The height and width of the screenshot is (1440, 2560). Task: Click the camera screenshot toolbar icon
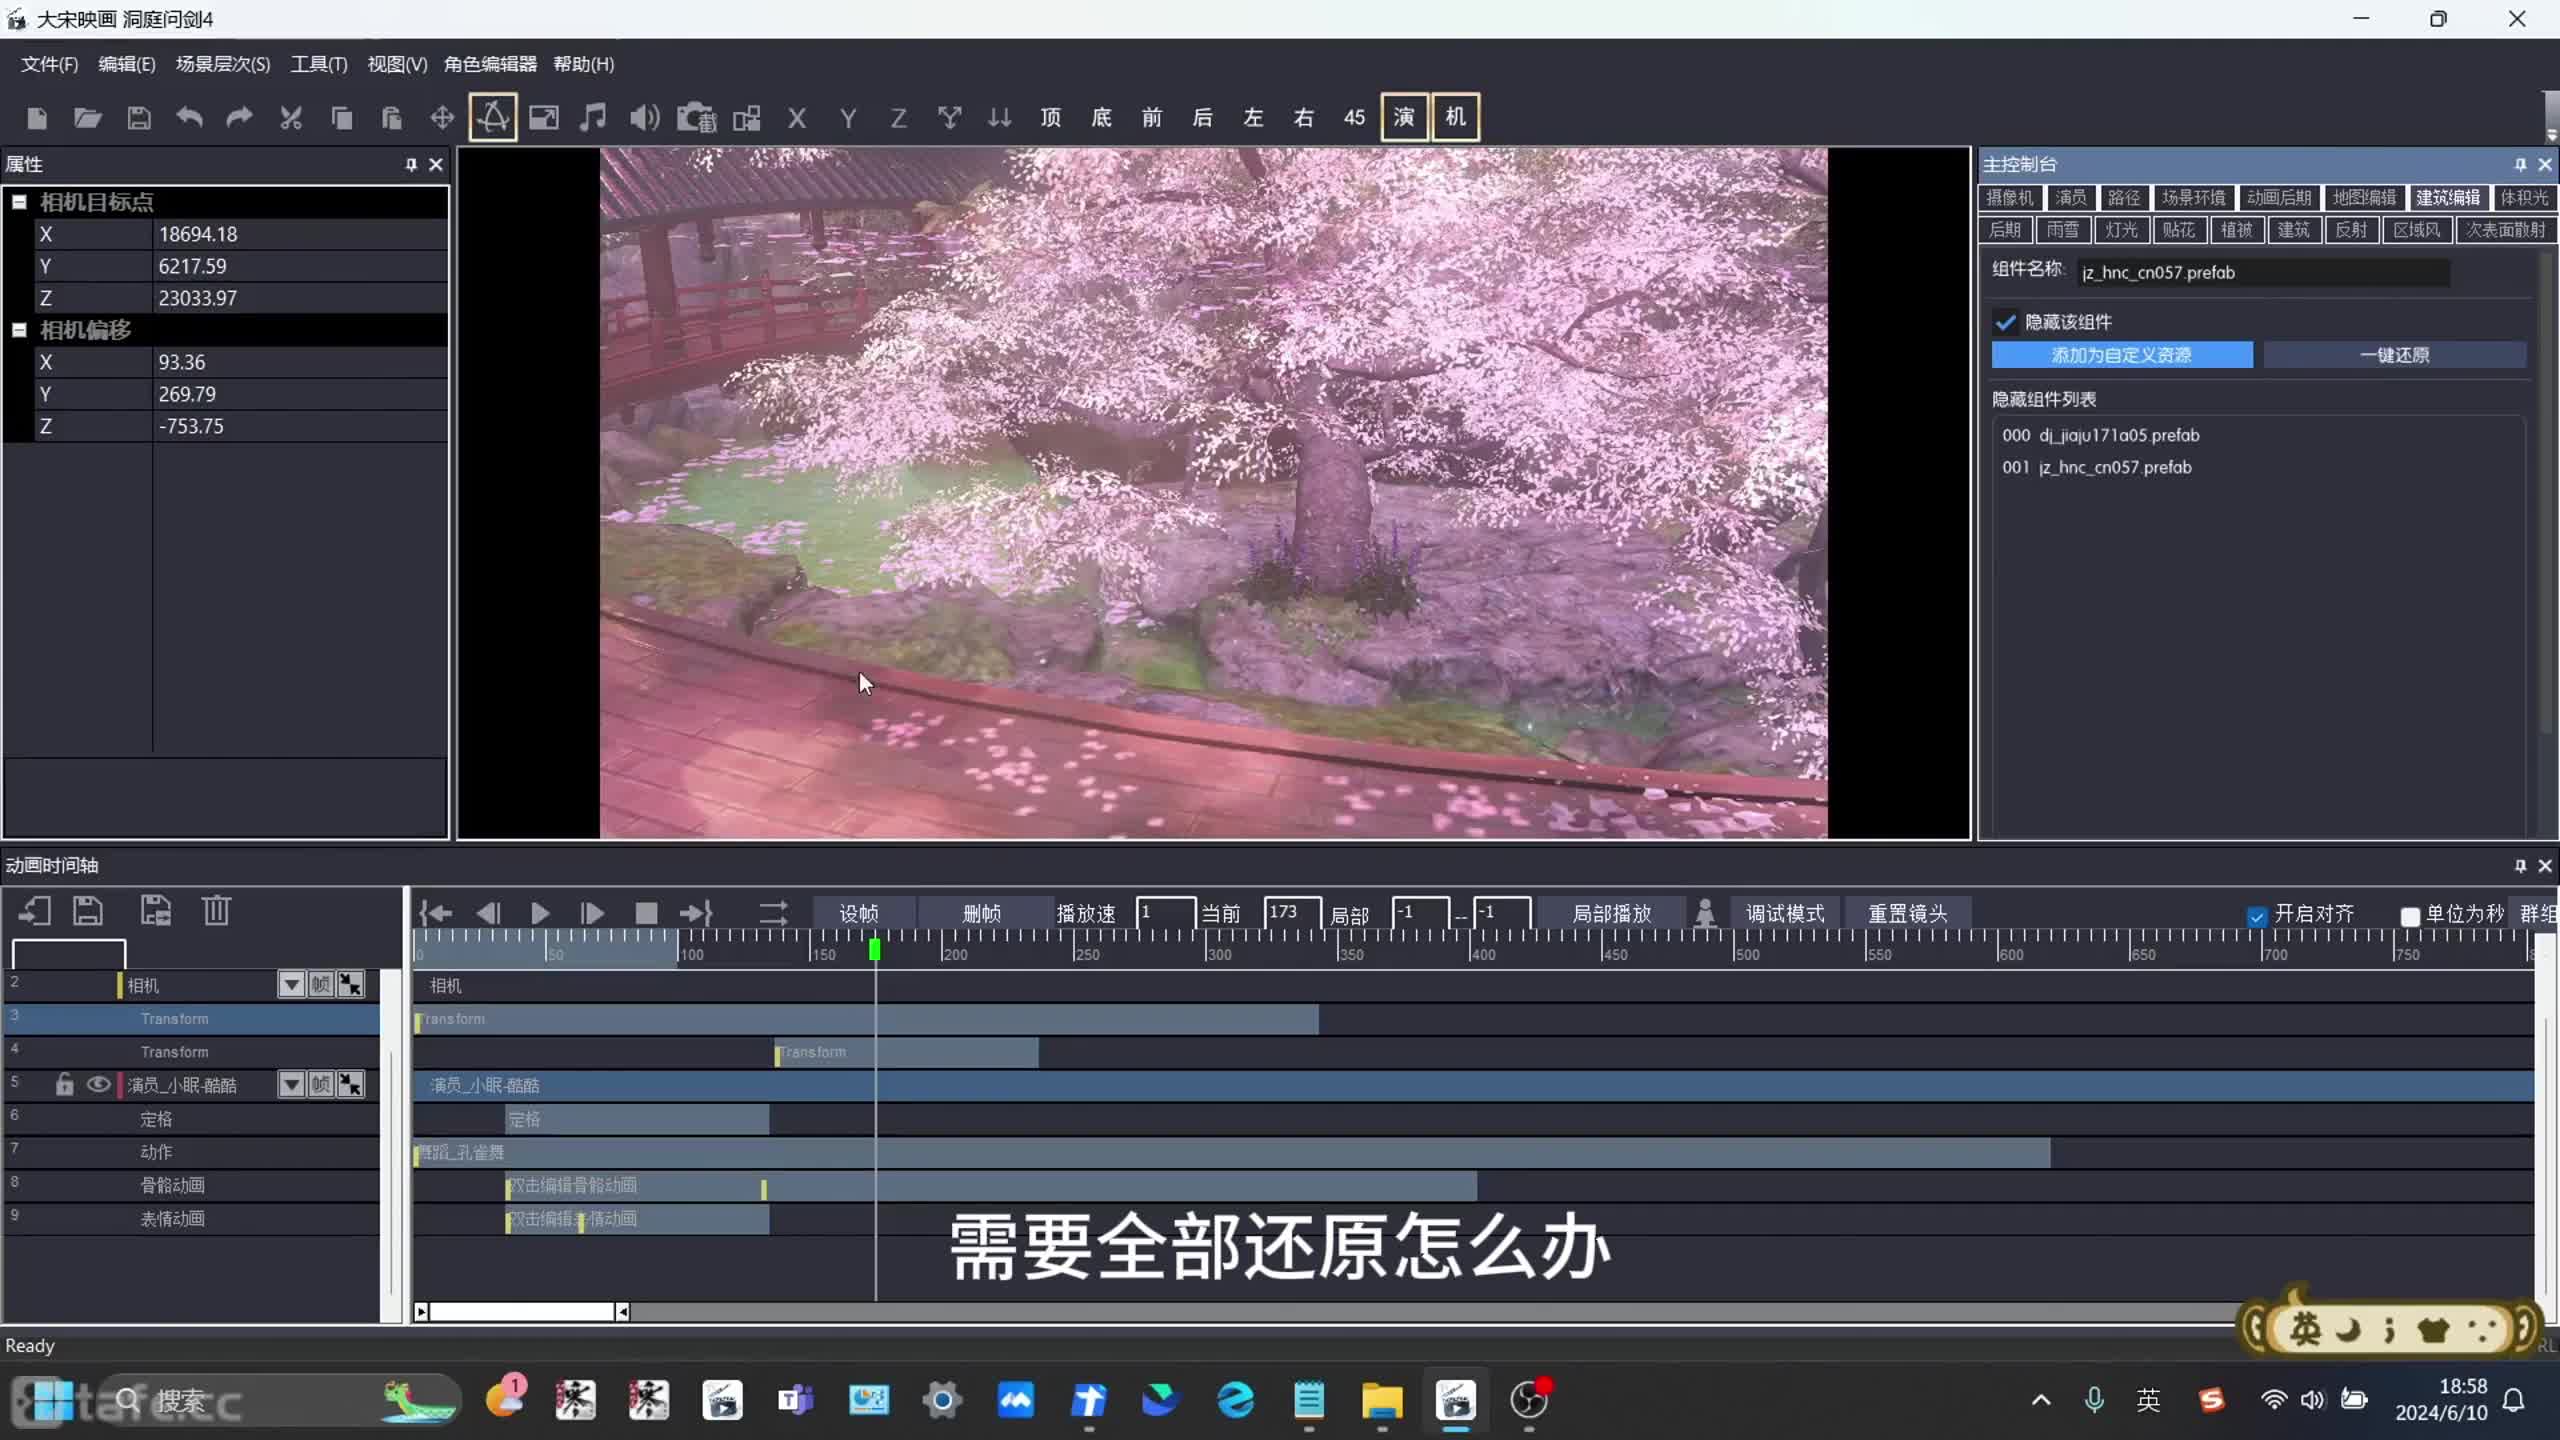click(697, 118)
